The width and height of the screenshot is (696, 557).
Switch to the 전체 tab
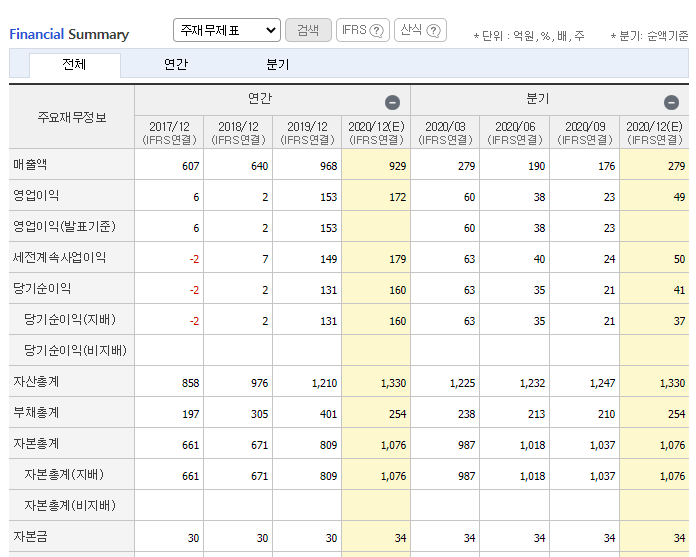[75, 65]
